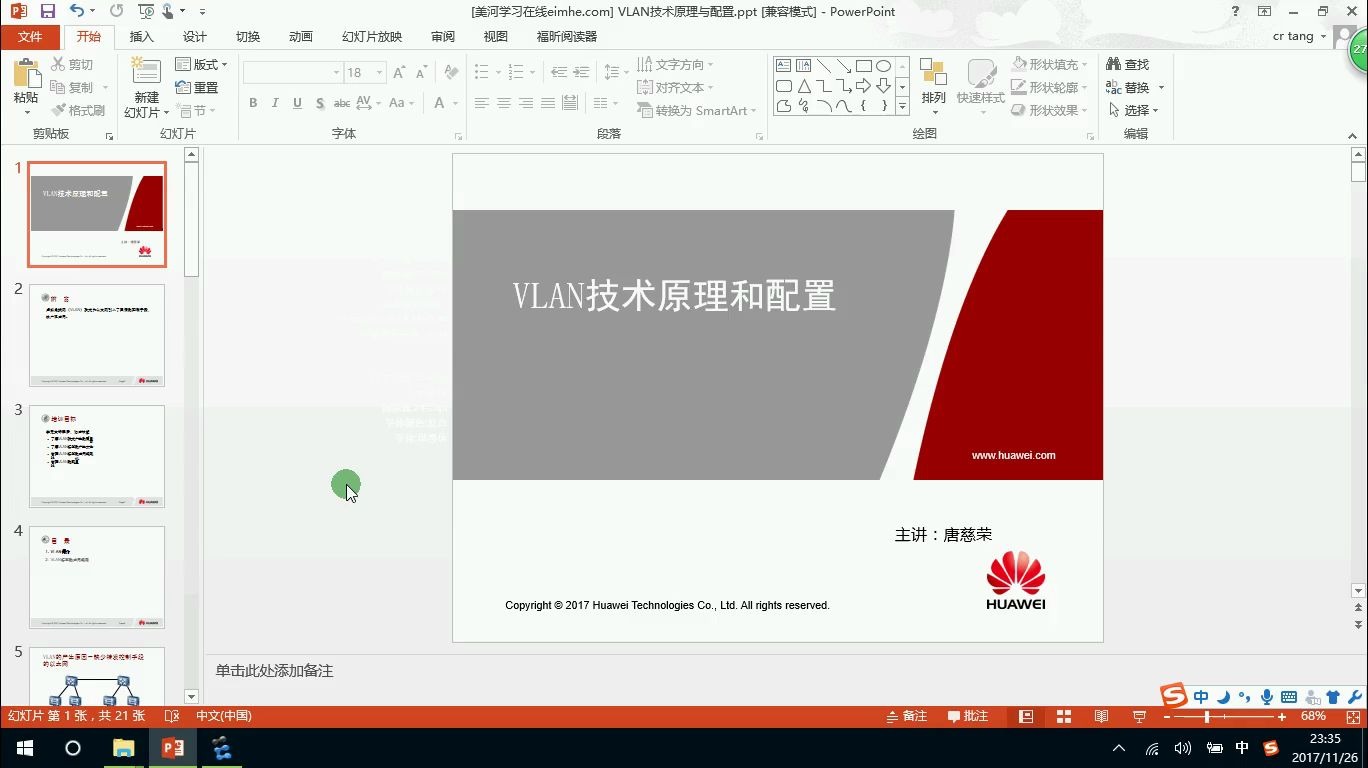Toggle Bold formatting
The width and height of the screenshot is (1368, 768).
pyautogui.click(x=253, y=103)
